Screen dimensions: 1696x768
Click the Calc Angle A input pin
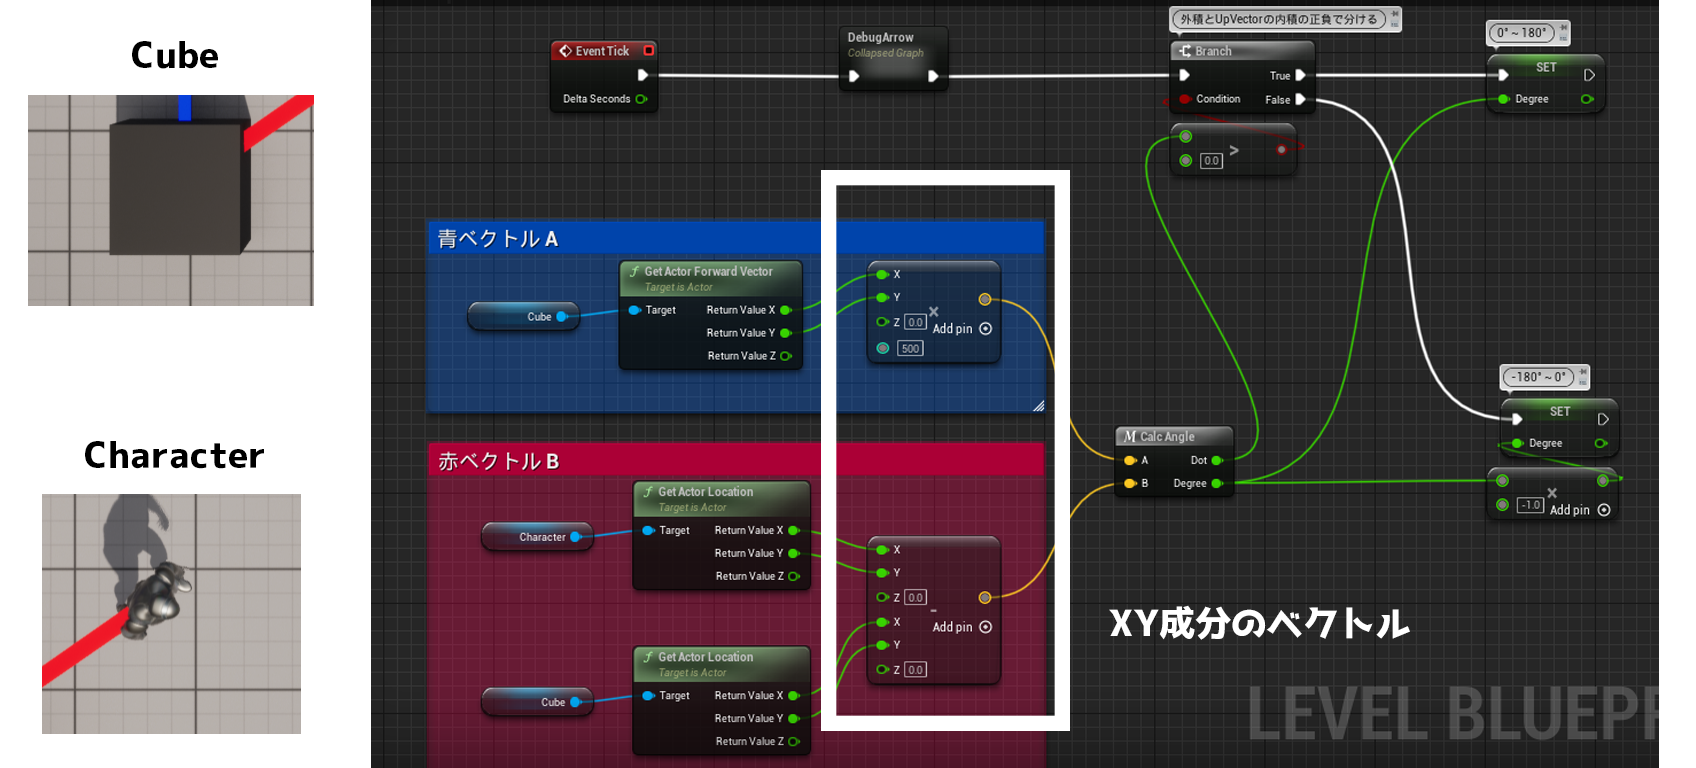(1130, 460)
